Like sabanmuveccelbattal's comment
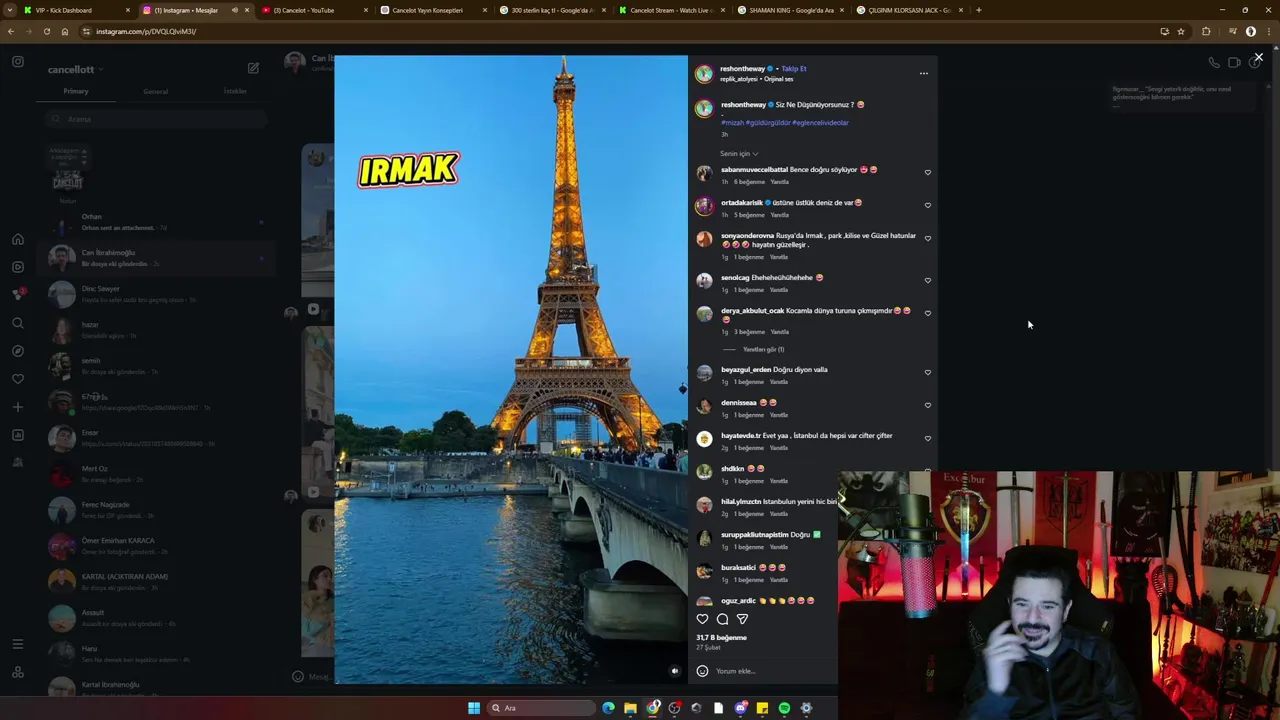The image size is (1280, 720). (x=927, y=172)
